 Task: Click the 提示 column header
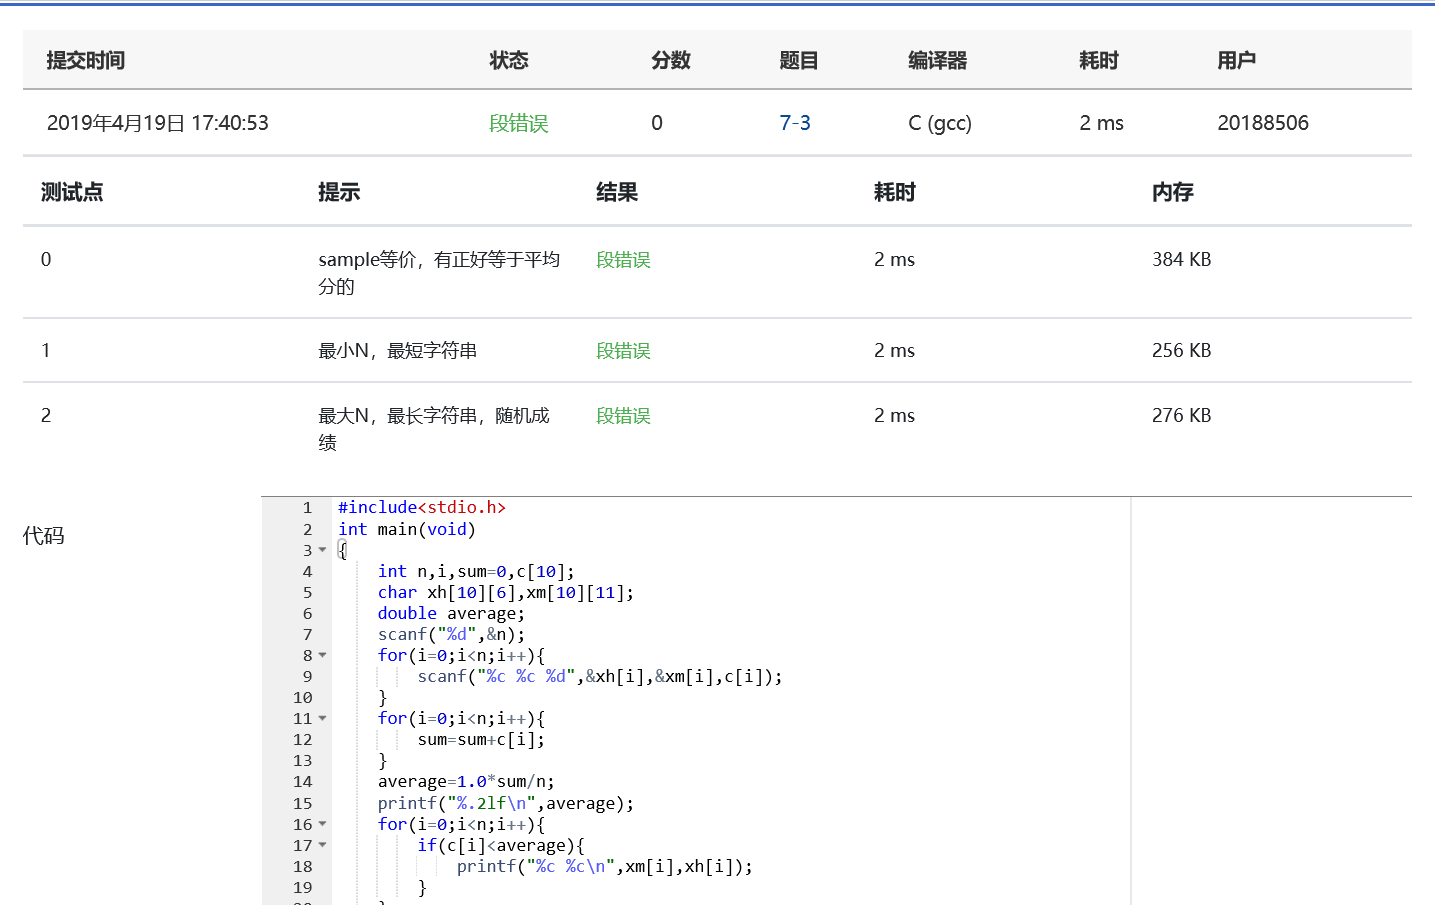pos(339,192)
